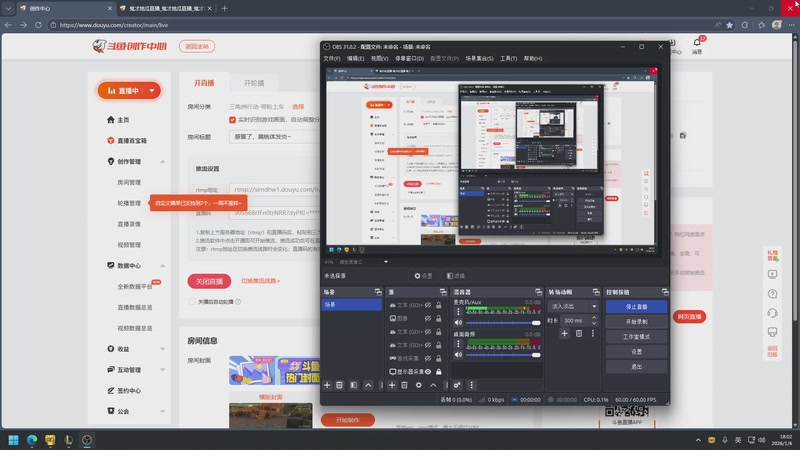
Task: Adjust 麦克风/Aux volume slider
Action: coord(503,323)
